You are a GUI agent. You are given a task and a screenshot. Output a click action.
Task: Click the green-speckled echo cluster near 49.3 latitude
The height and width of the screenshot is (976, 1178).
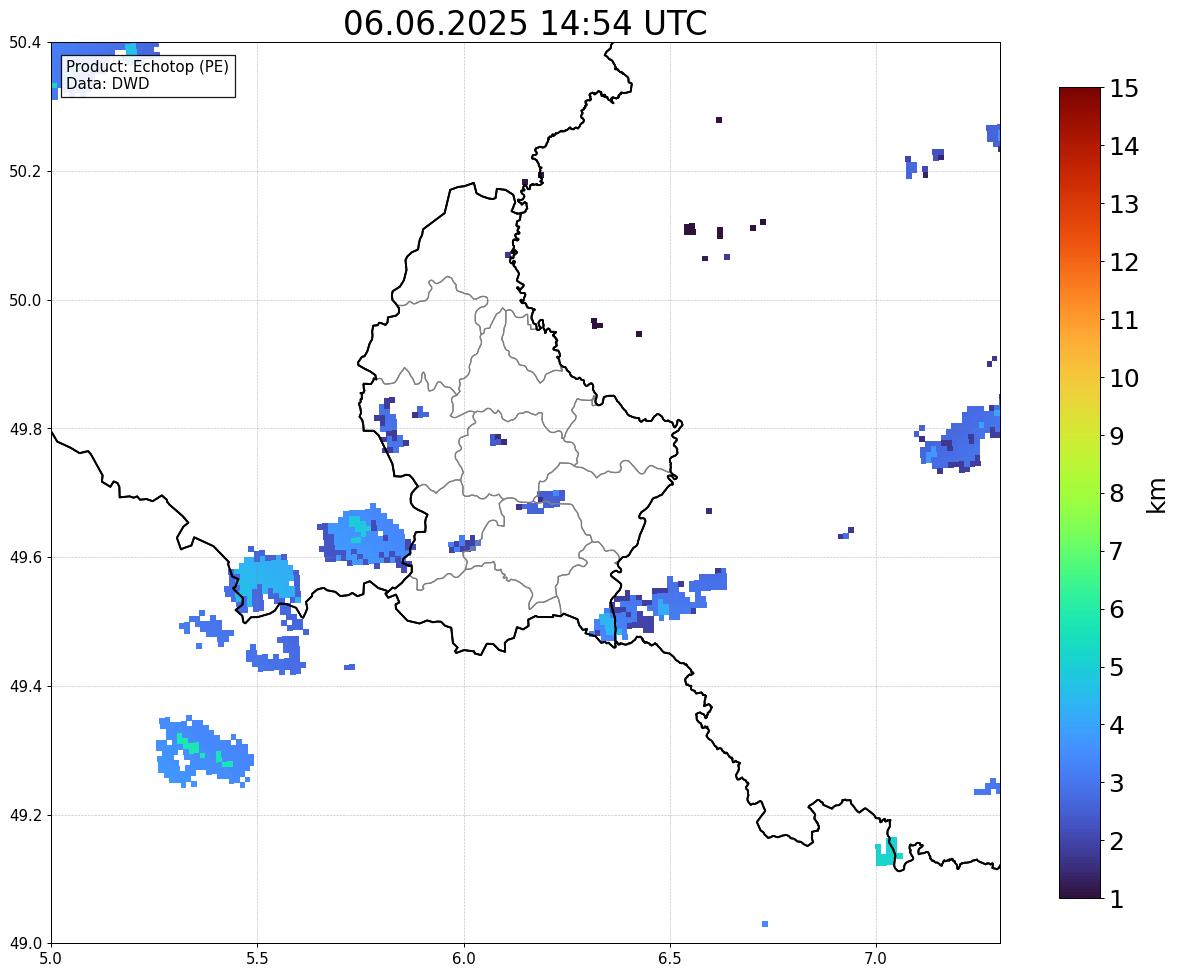click(204, 751)
